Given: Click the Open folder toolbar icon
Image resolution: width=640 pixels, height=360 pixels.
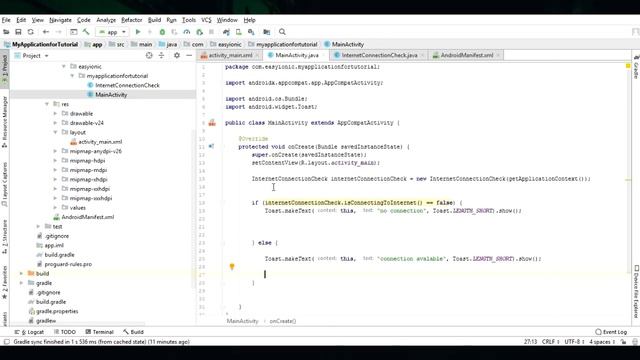Looking at the screenshot, I should pyautogui.click(x=6, y=32).
